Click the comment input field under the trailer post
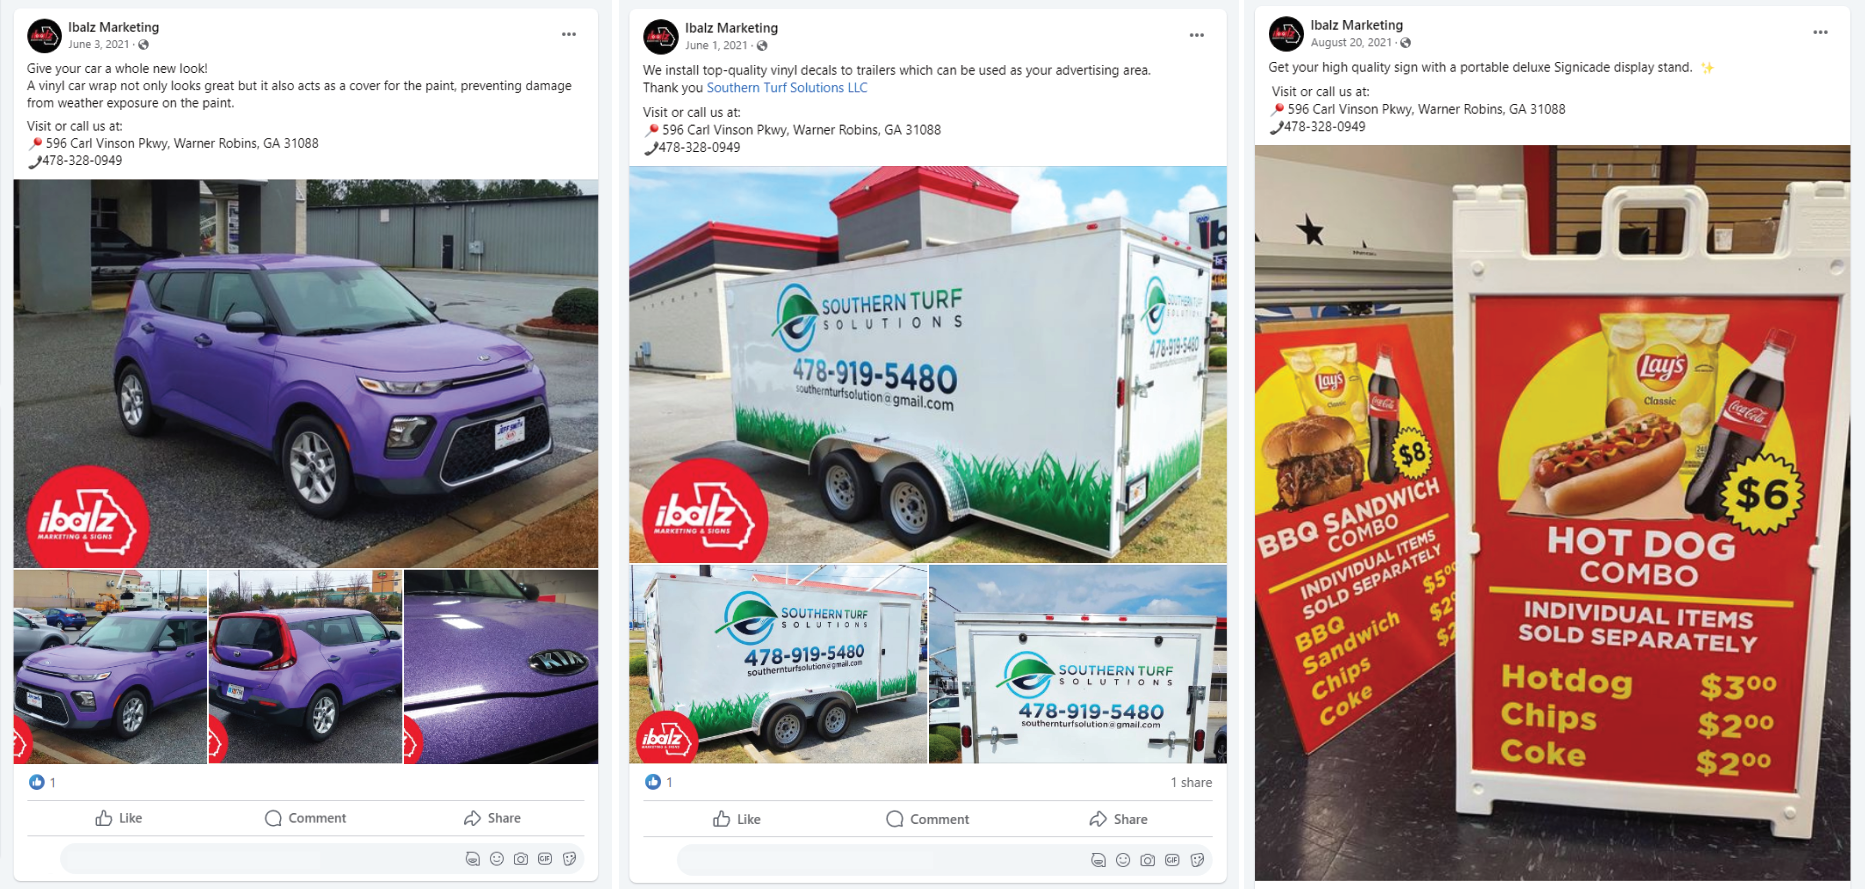The height and width of the screenshot is (889, 1865). tap(945, 860)
